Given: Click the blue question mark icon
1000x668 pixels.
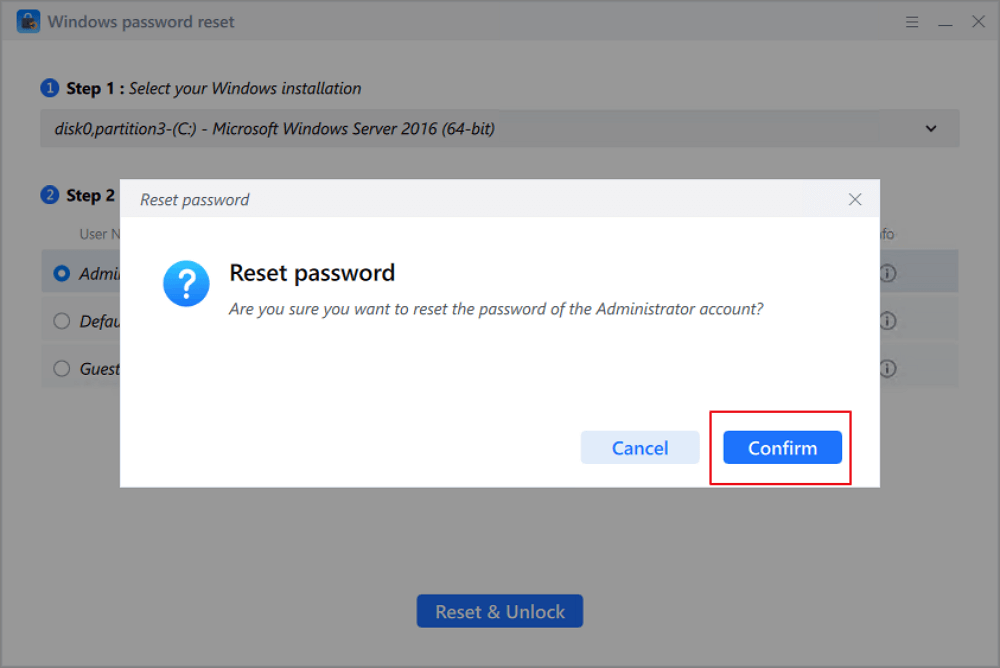Looking at the screenshot, I should 186,284.
